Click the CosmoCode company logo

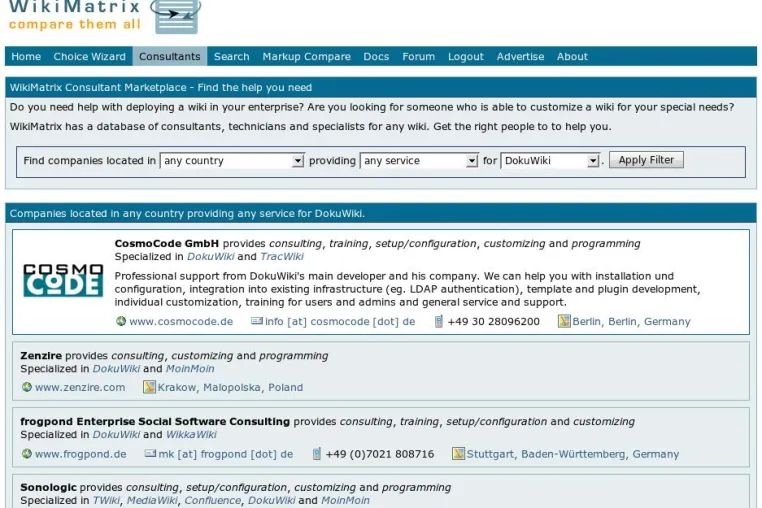tap(63, 280)
